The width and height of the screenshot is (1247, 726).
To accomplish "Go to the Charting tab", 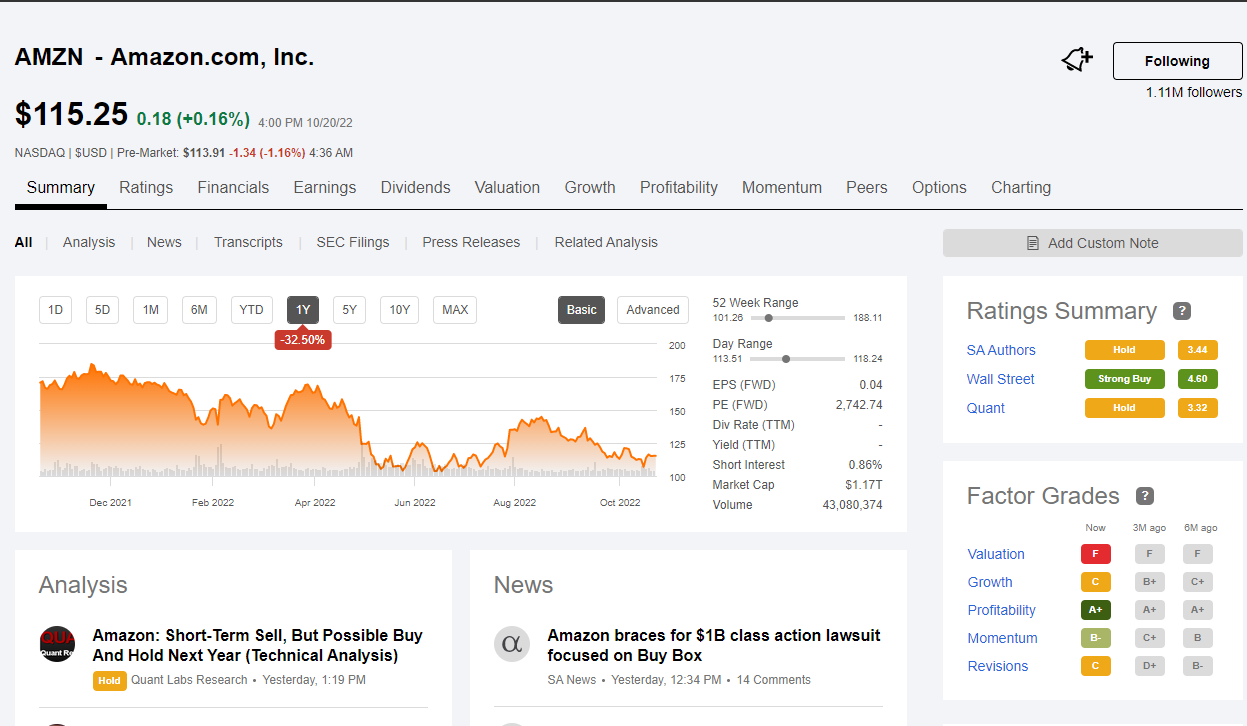I will tap(1021, 187).
